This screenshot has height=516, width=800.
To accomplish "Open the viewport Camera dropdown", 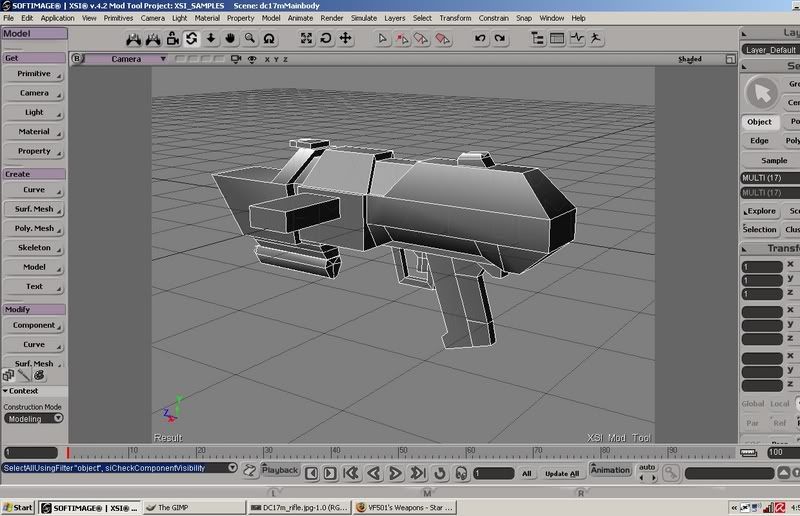I will click(x=126, y=59).
